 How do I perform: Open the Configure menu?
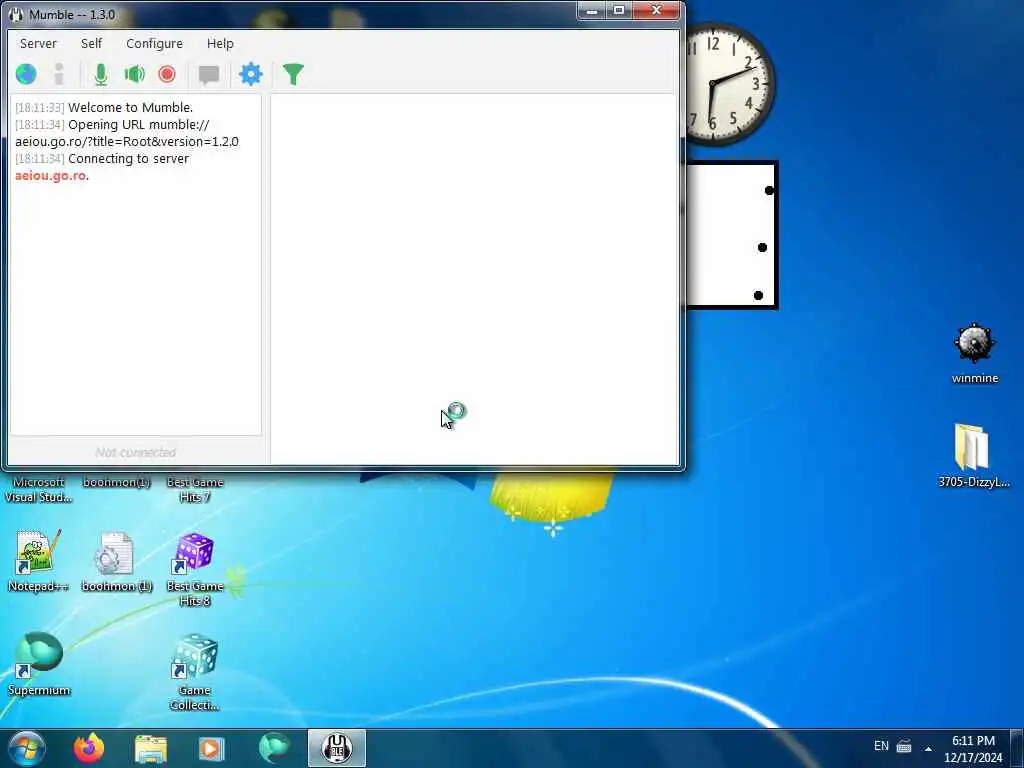click(154, 44)
